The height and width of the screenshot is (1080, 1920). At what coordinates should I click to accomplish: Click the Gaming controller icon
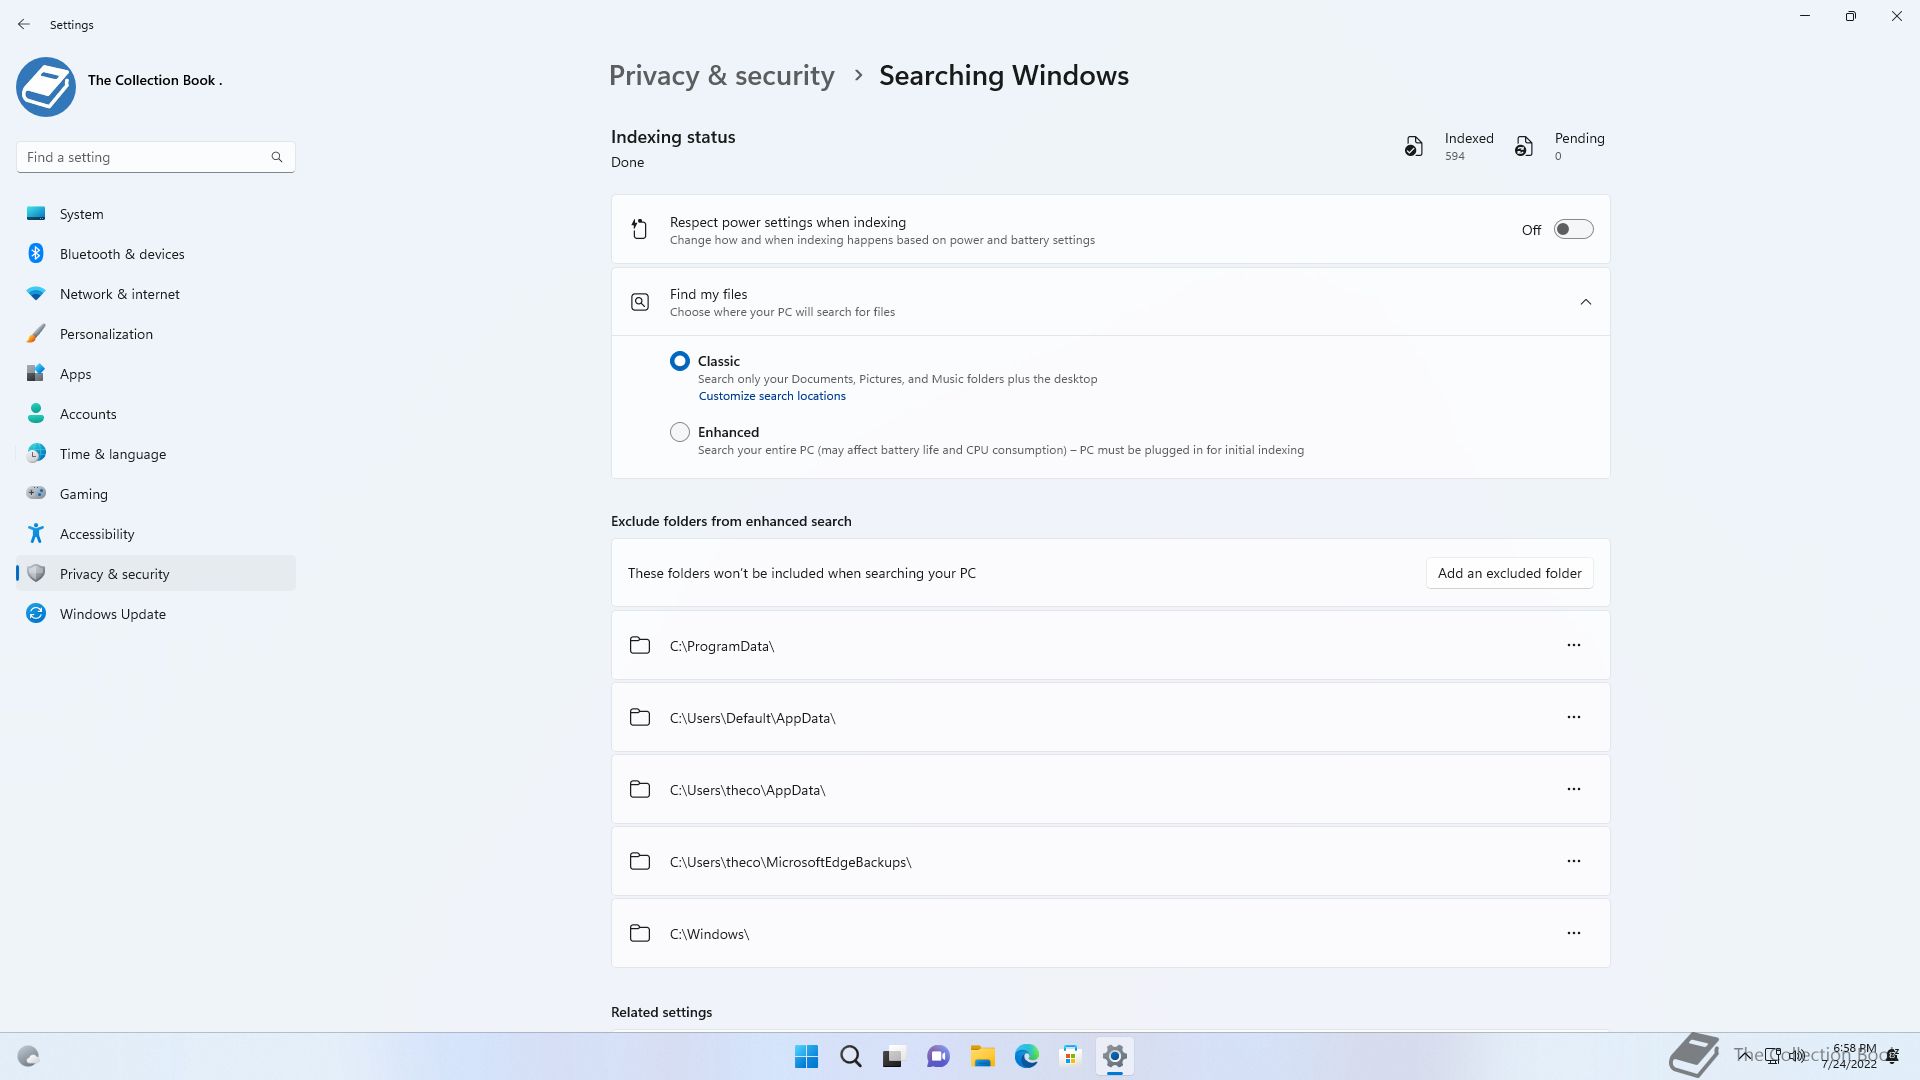click(x=36, y=492)
